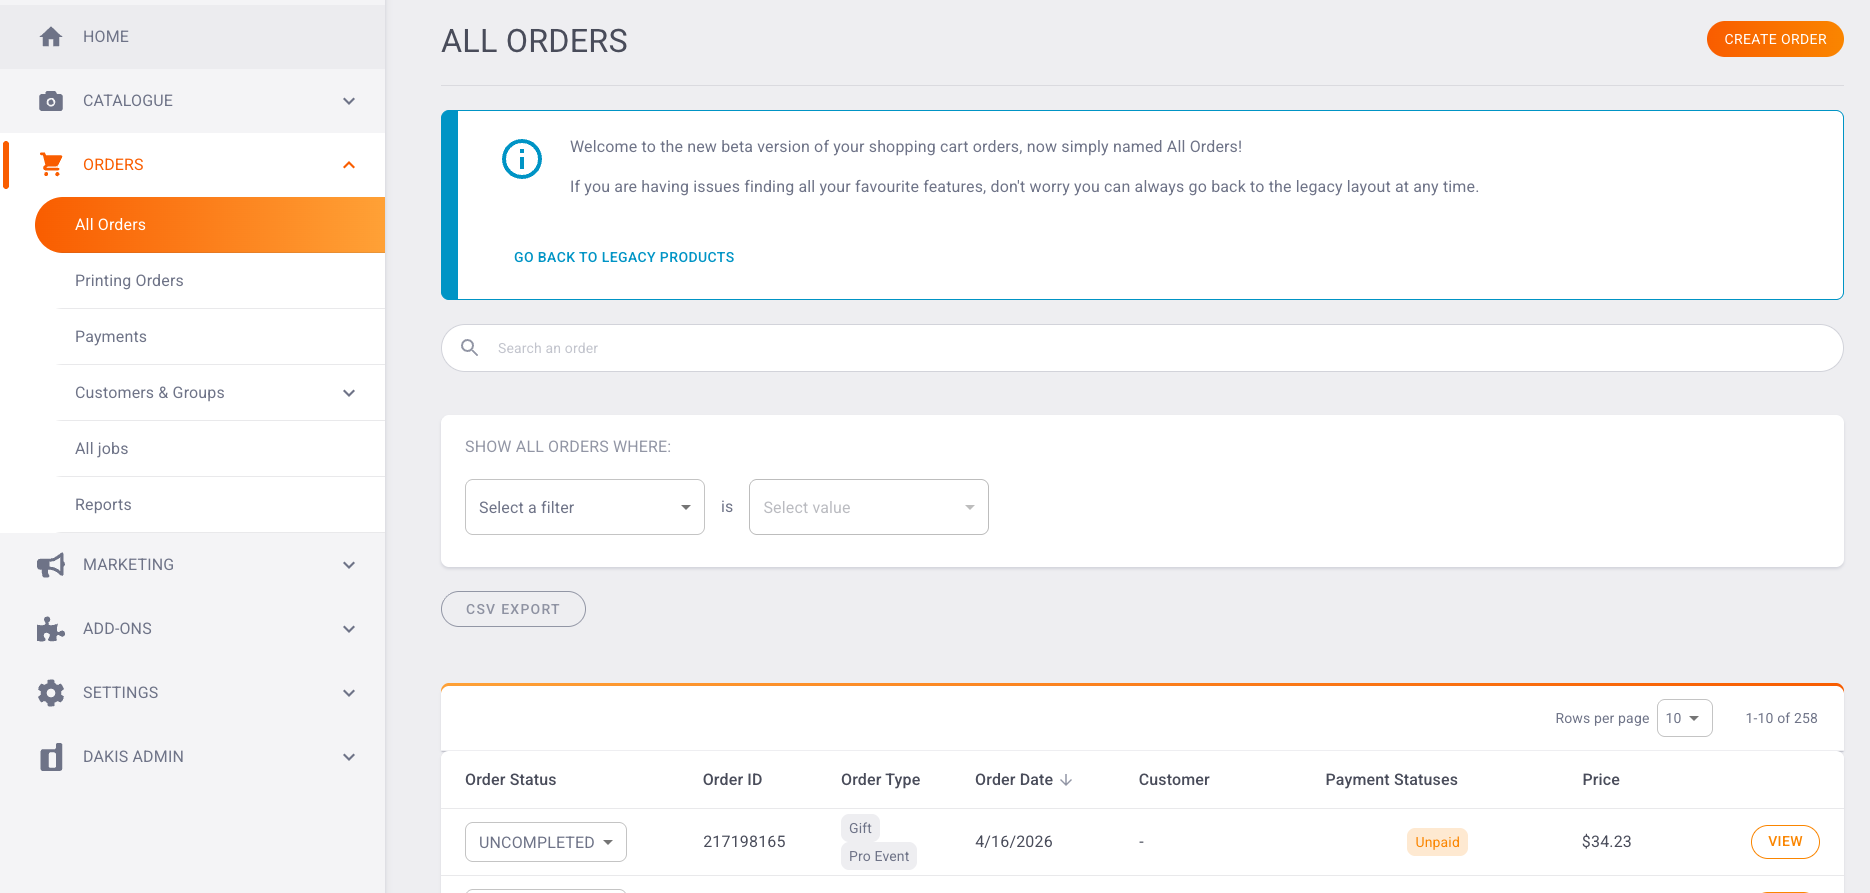Image resolution: width=1870 pixels, height=893 pixels.
Task: Sort by Customer column header
Action: coord(1174,780)
